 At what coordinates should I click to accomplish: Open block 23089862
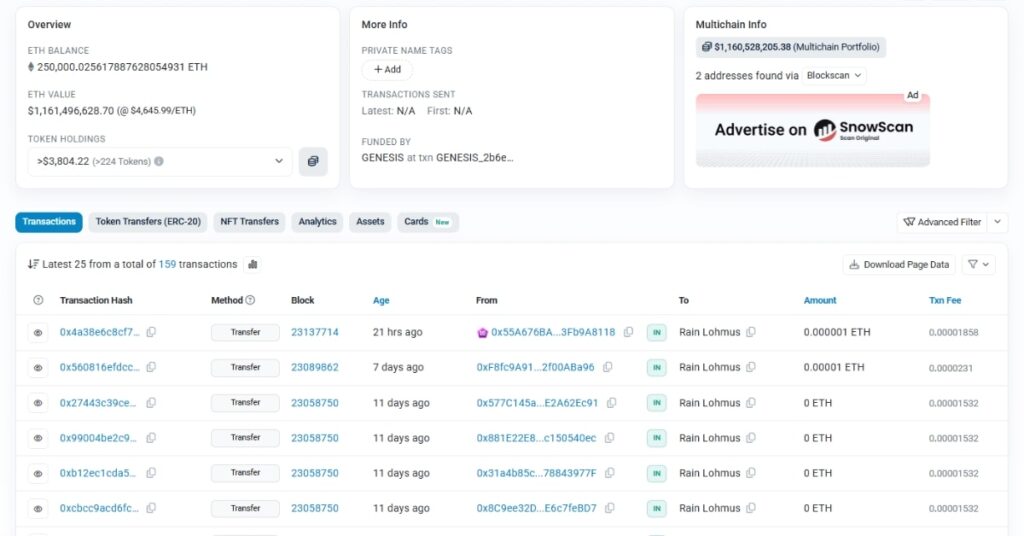point(315,368)
